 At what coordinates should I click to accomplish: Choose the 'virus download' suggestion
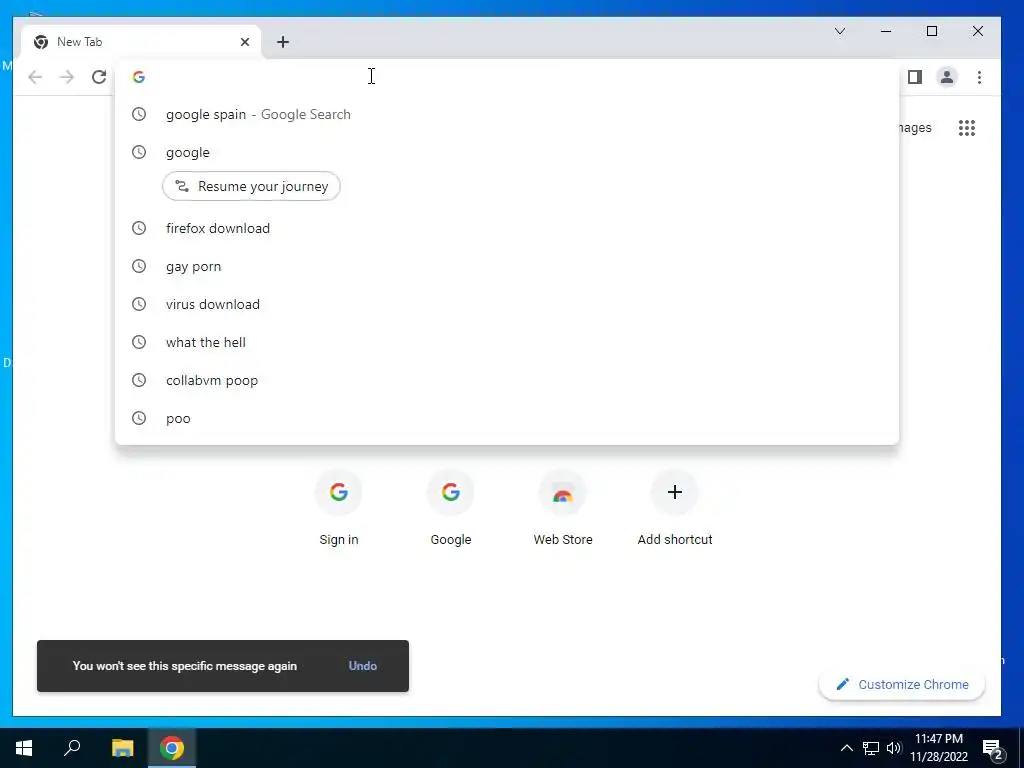(x=507, y=304)
